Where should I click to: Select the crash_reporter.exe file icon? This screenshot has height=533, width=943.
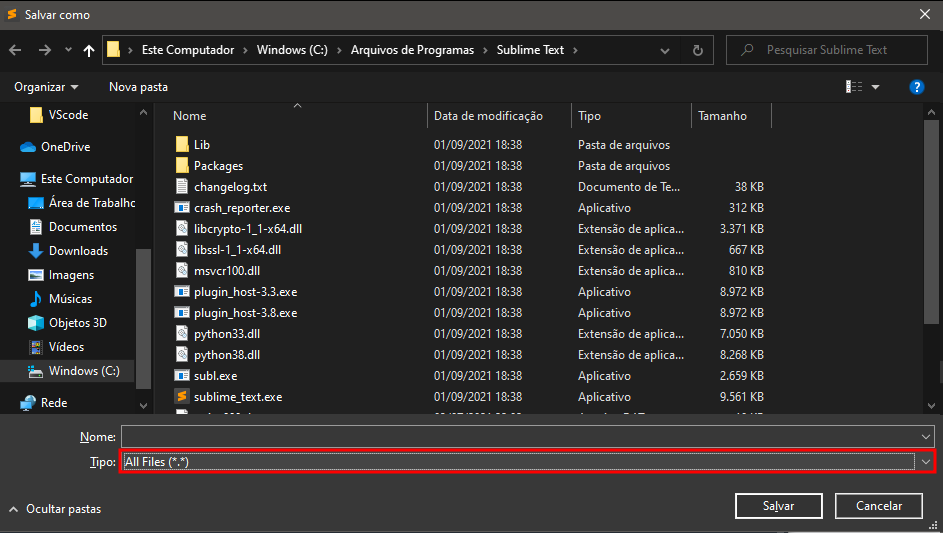click(x=182, y=208)
